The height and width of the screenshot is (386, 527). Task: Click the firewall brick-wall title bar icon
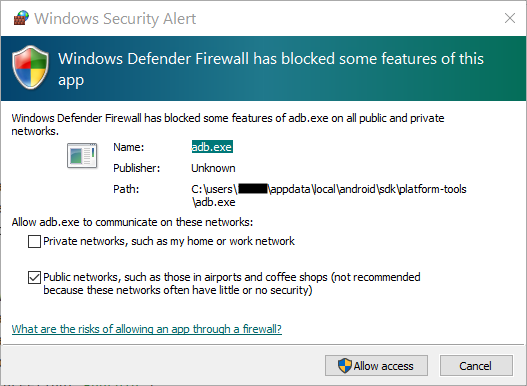(x=21, y=18)
